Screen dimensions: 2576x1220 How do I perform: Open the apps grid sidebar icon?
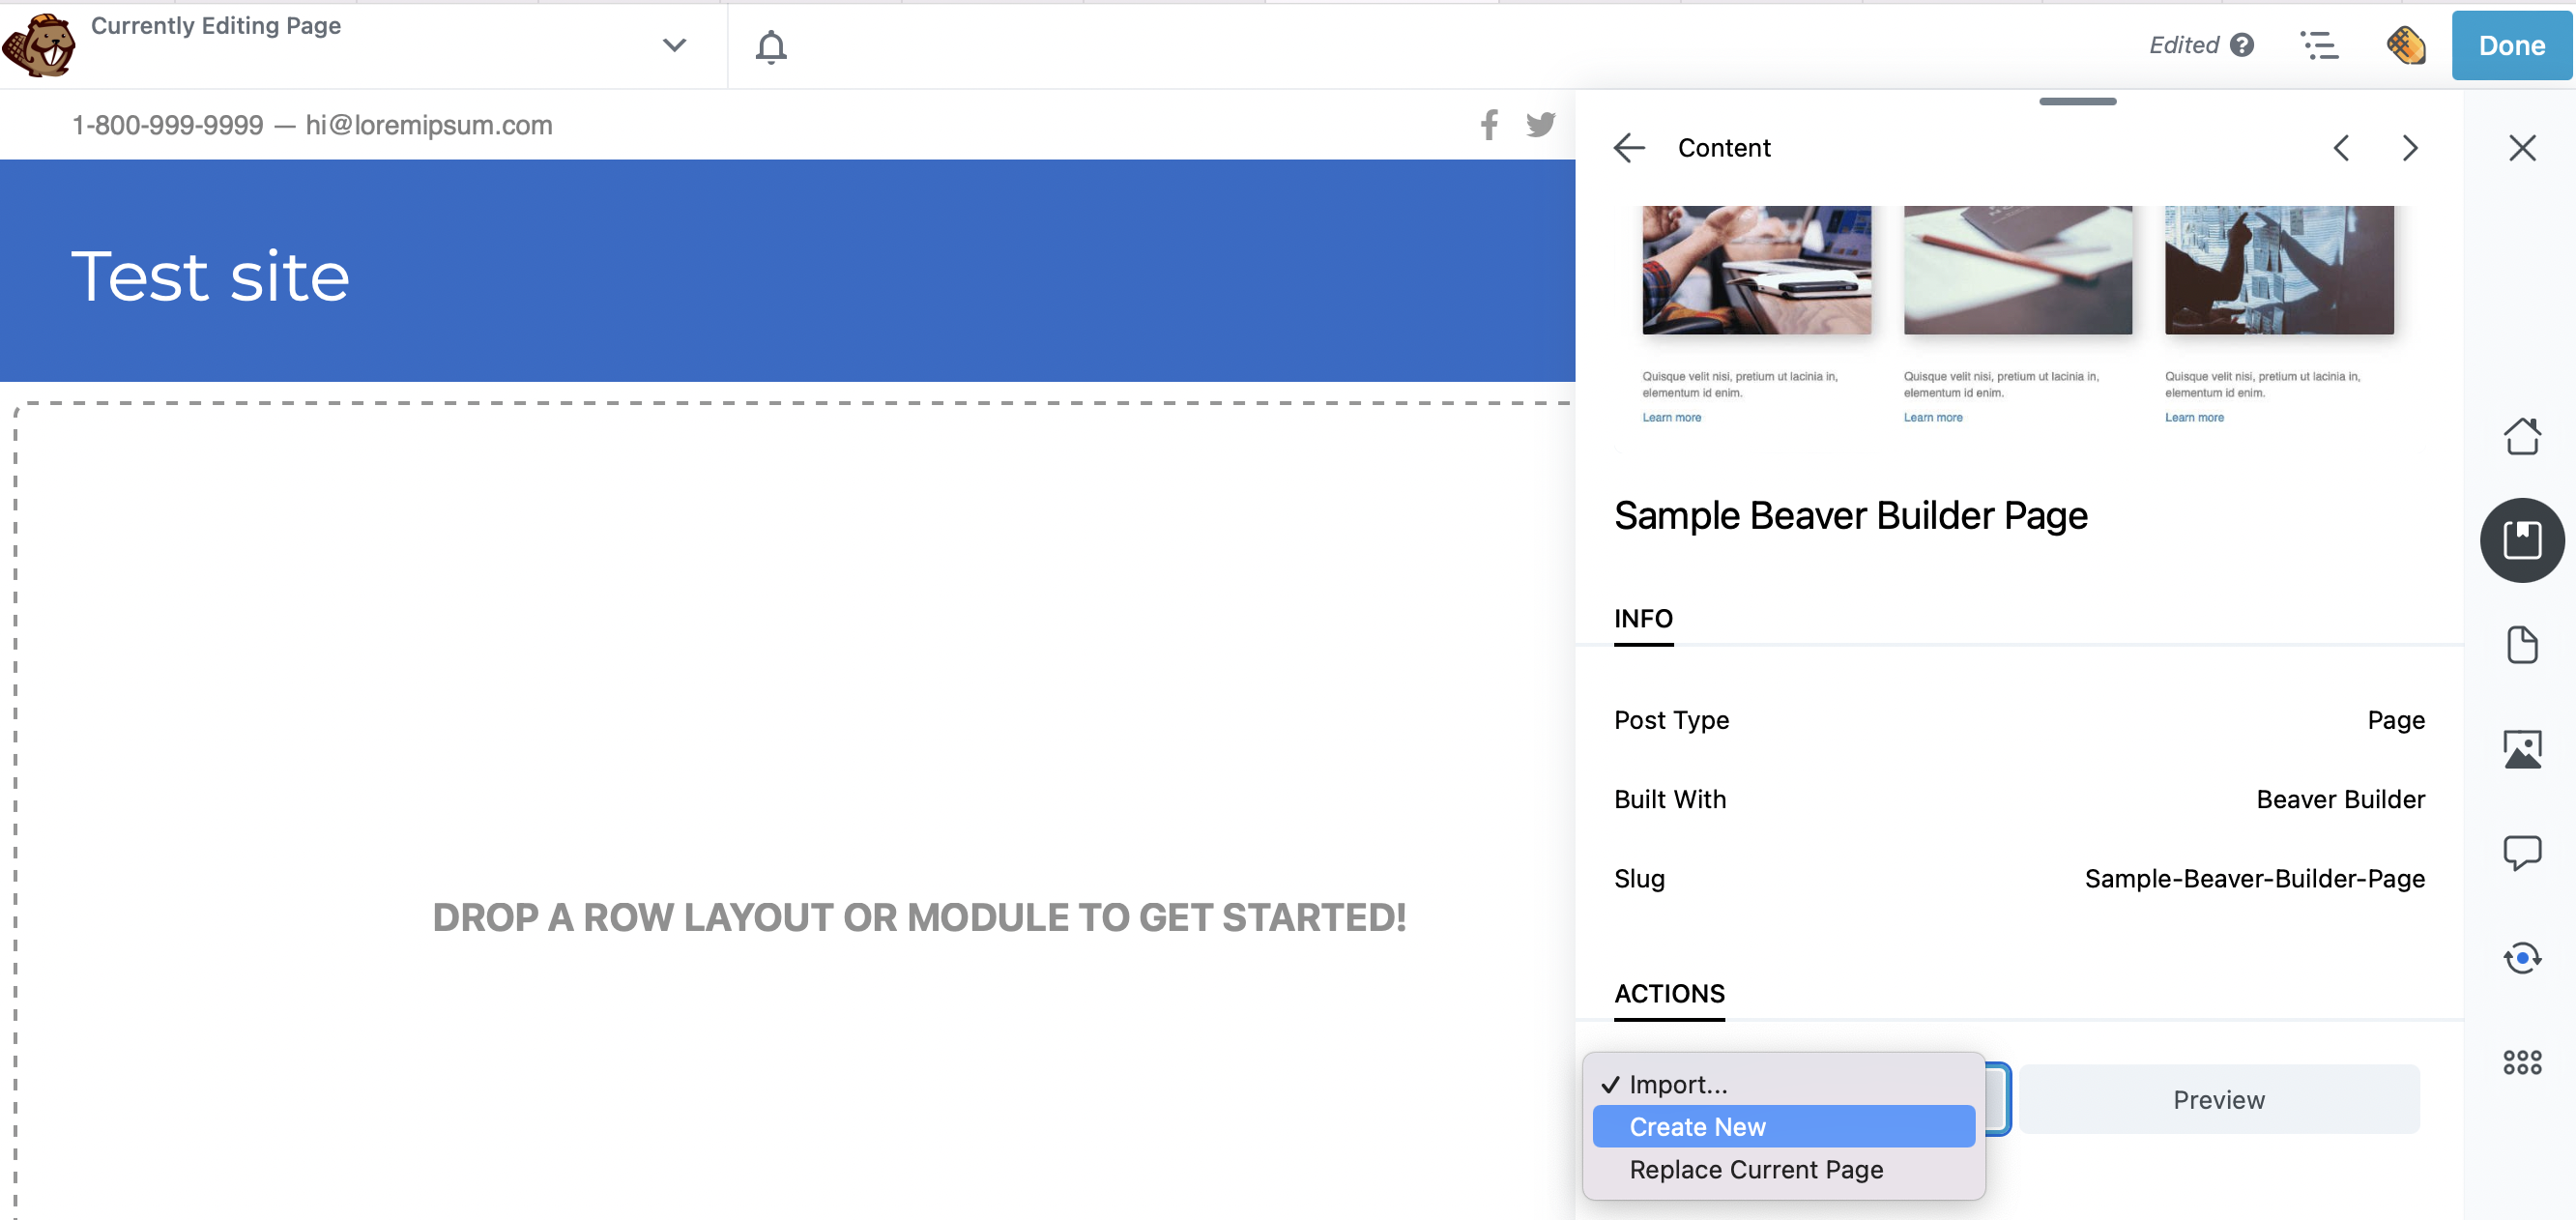(x=2521, y=1062)
